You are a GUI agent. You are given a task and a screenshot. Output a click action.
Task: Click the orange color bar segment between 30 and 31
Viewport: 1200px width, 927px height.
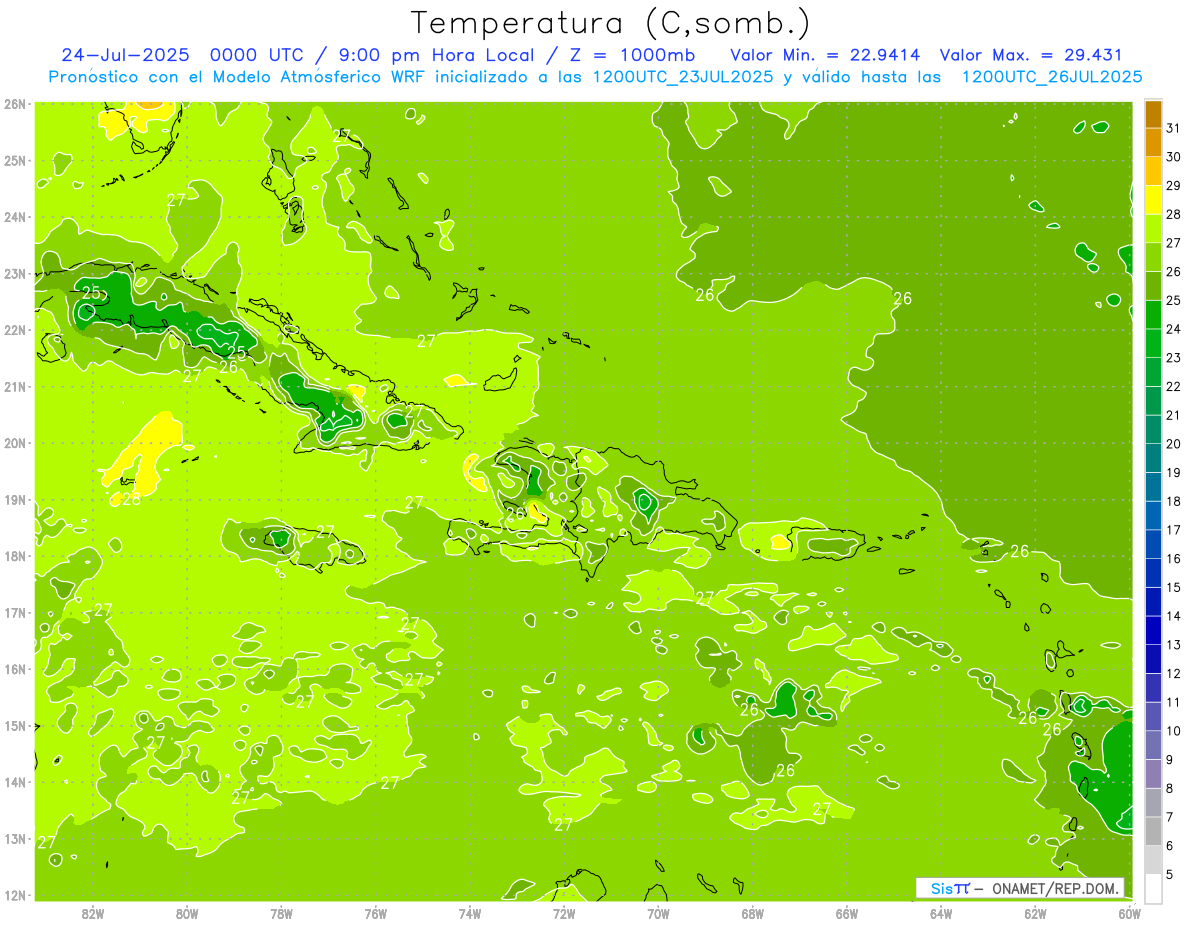tap(1153, 142)
